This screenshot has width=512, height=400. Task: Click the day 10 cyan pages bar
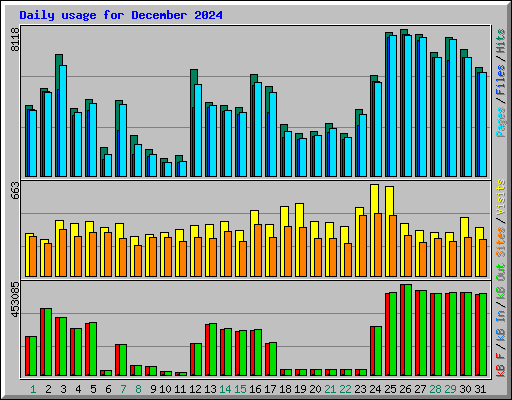tap(168, 169)
